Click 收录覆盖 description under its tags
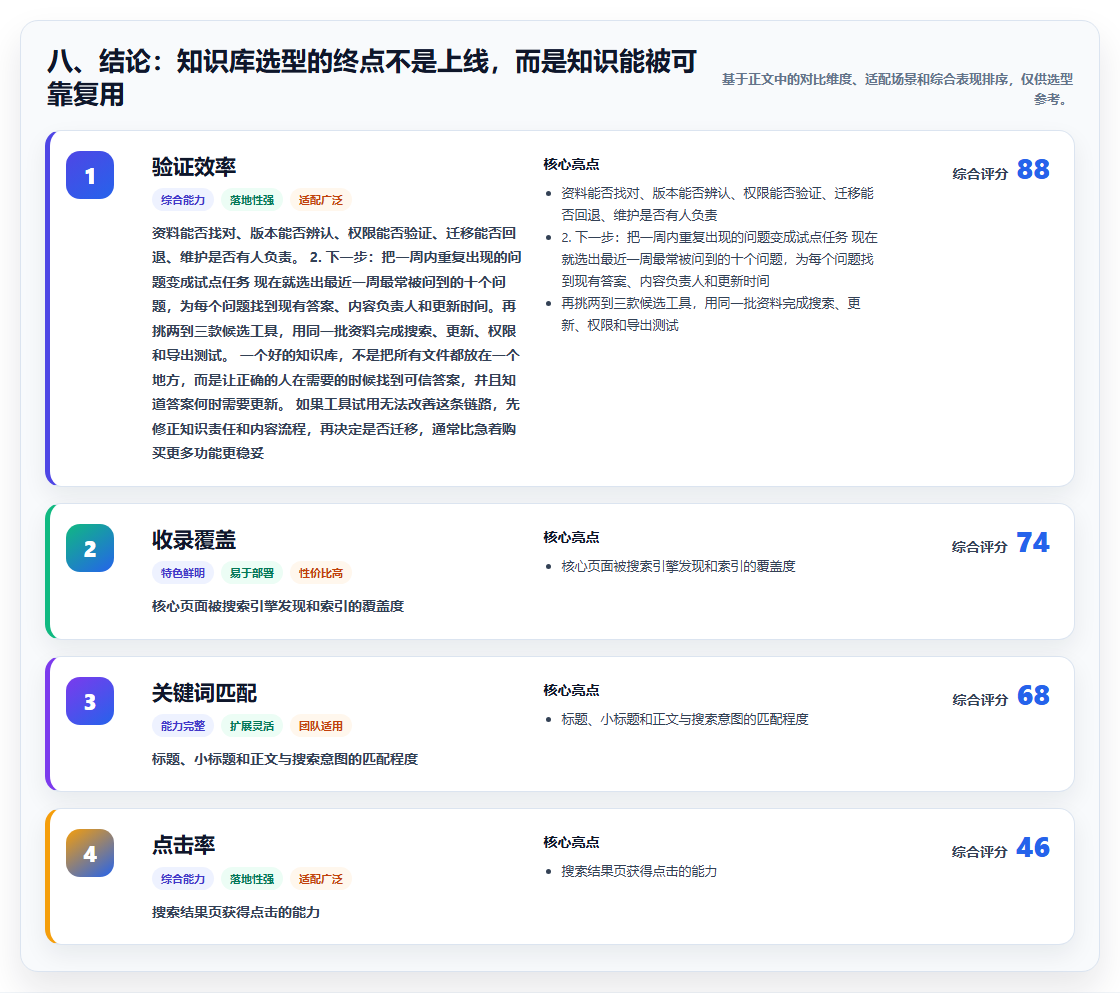 click(x=278, y=606)
